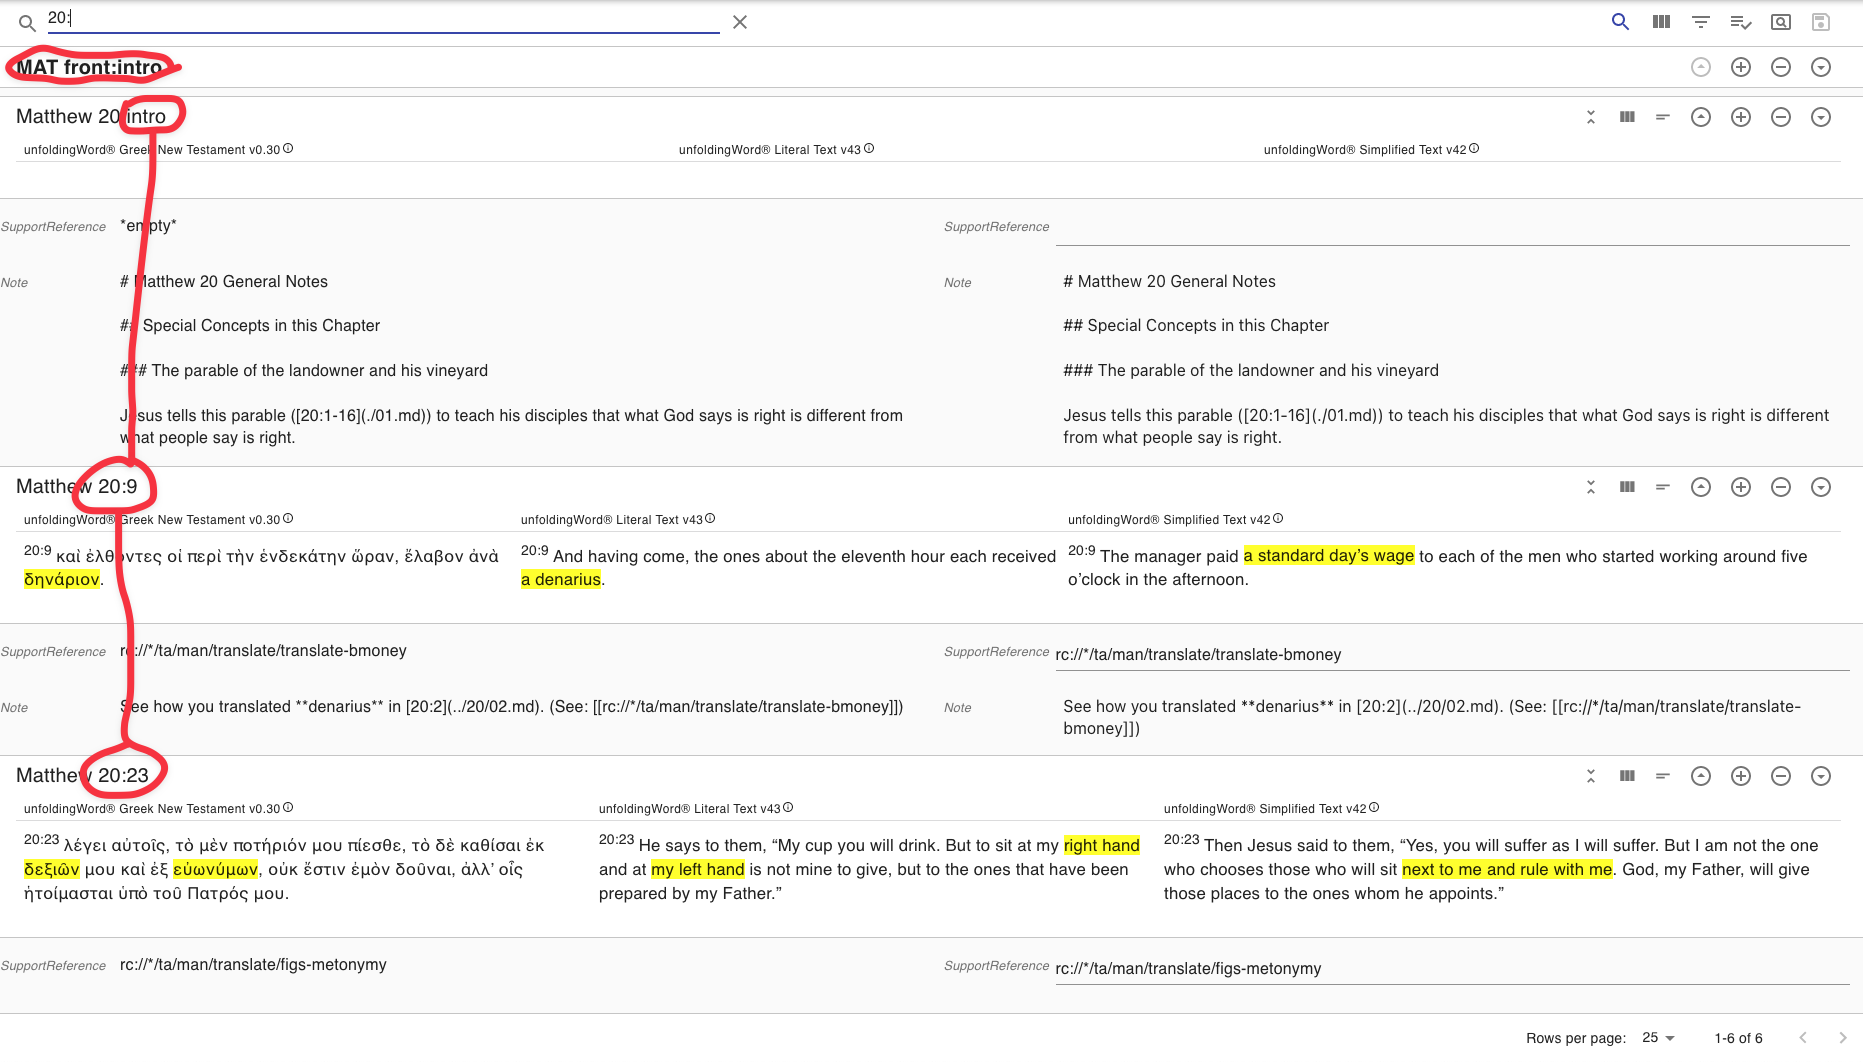
Task: Collapse the Matthew 20:9 row
Action: click(1591, 487)
